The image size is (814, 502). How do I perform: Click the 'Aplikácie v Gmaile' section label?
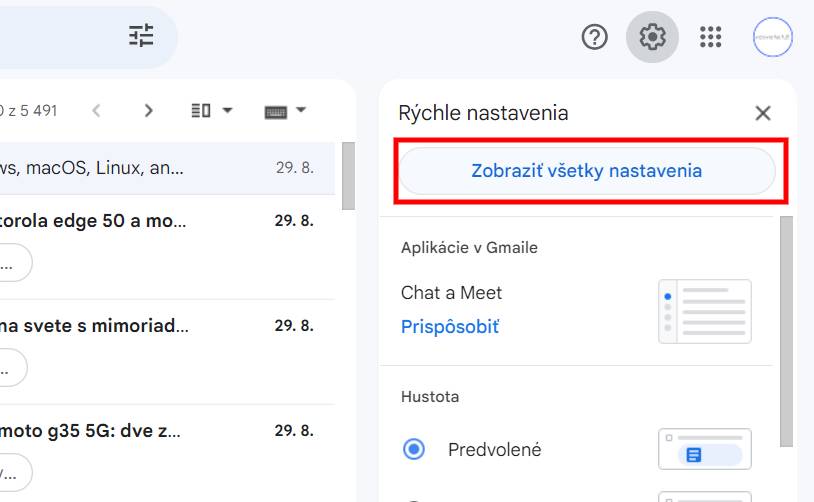469,248
